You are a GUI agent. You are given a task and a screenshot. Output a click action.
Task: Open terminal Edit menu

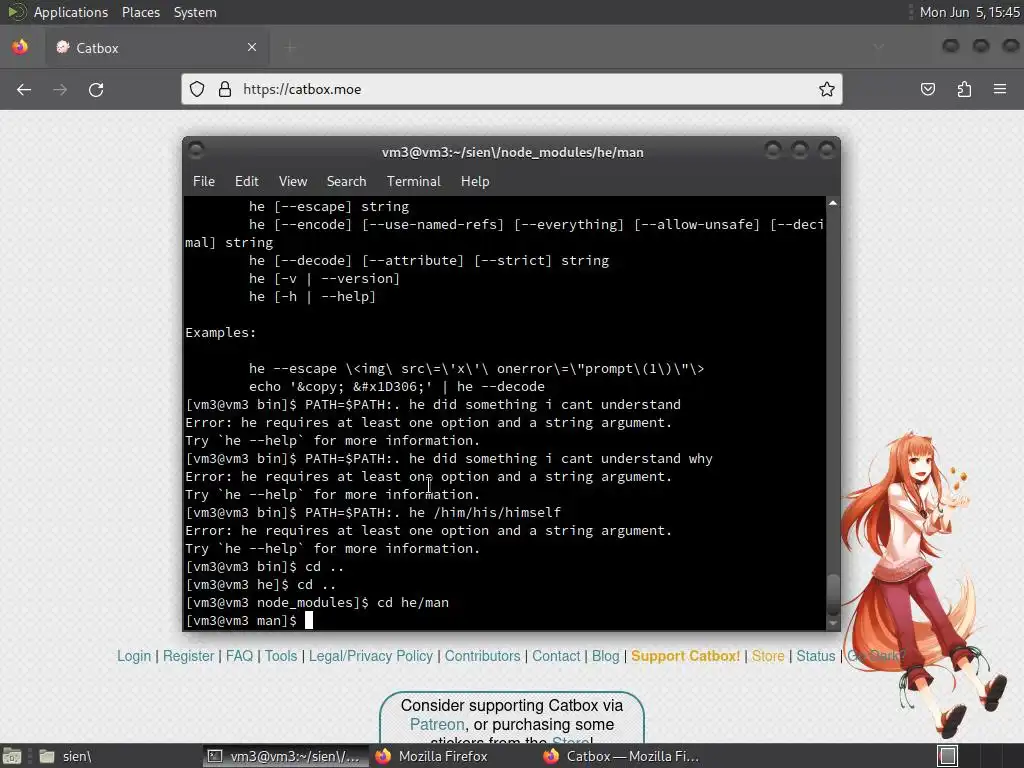(x=246, y=182)
